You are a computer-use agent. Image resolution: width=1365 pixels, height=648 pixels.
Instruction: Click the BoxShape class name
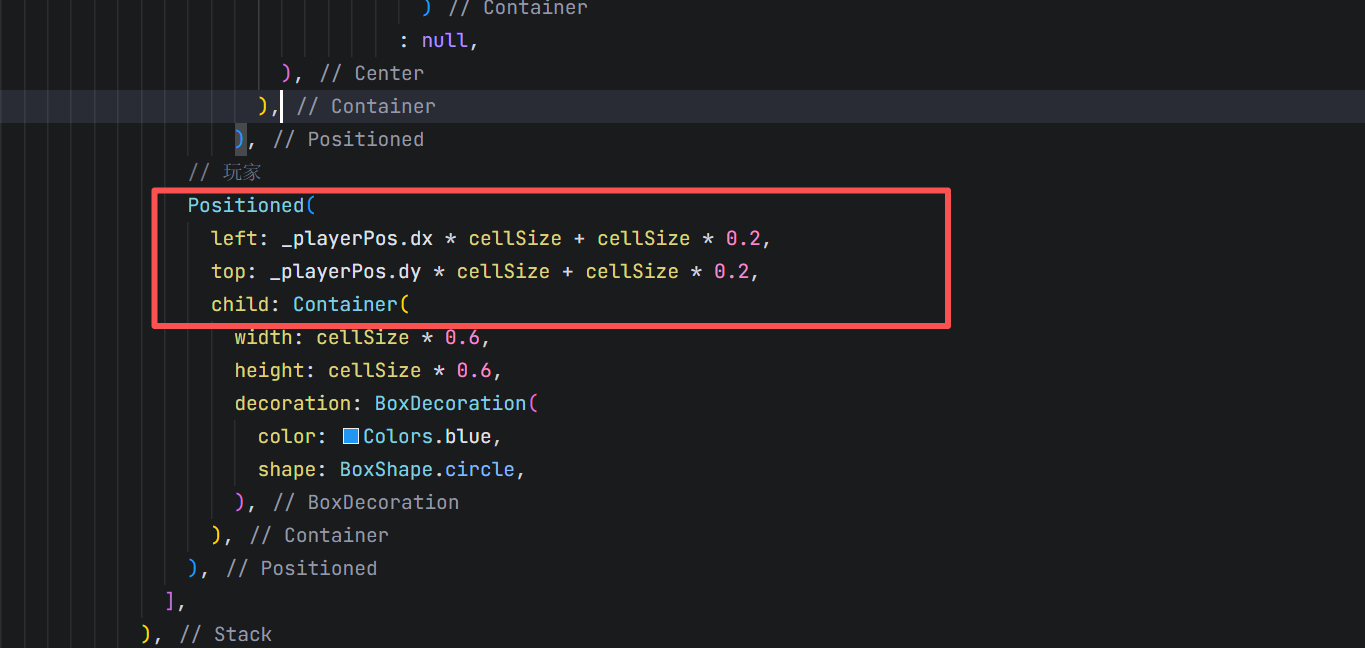click(386, 469)
